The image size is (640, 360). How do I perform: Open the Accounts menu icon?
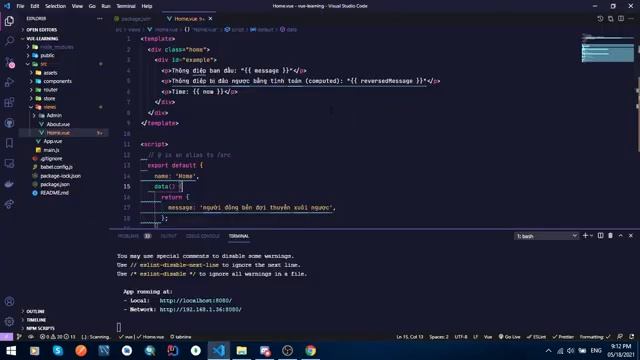click(x=9, y=302)
